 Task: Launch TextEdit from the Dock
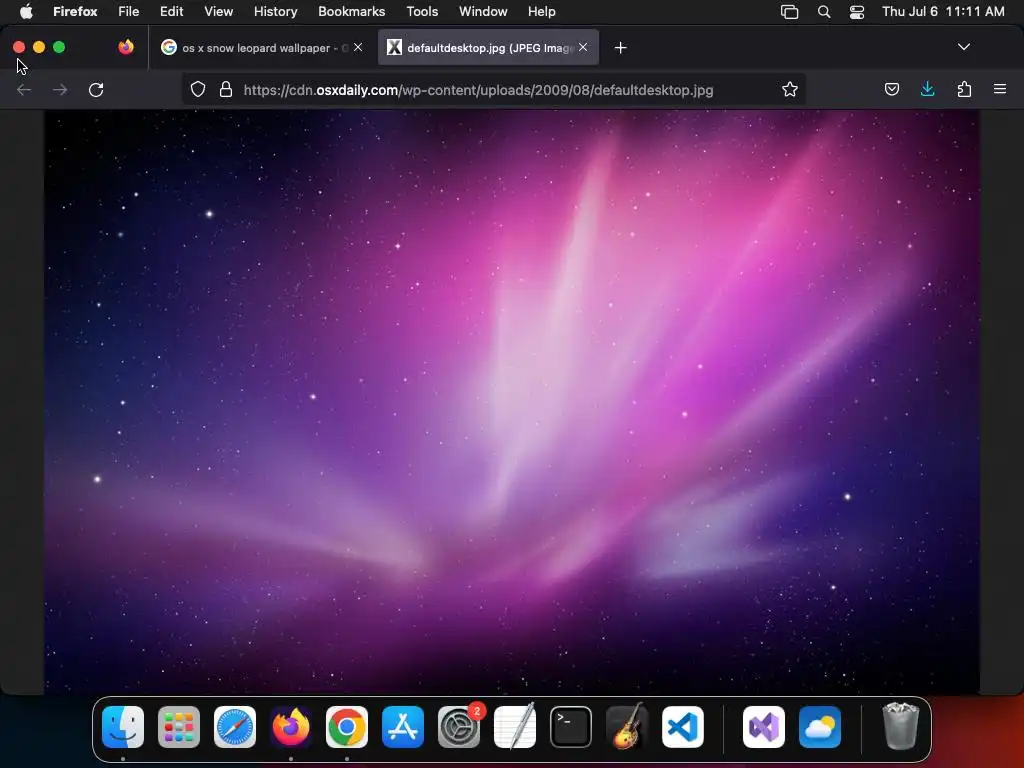pos(515,727)
